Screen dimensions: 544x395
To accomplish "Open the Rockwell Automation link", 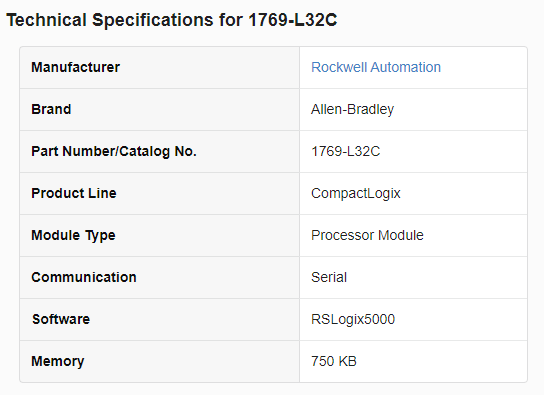I will (376, 67).
